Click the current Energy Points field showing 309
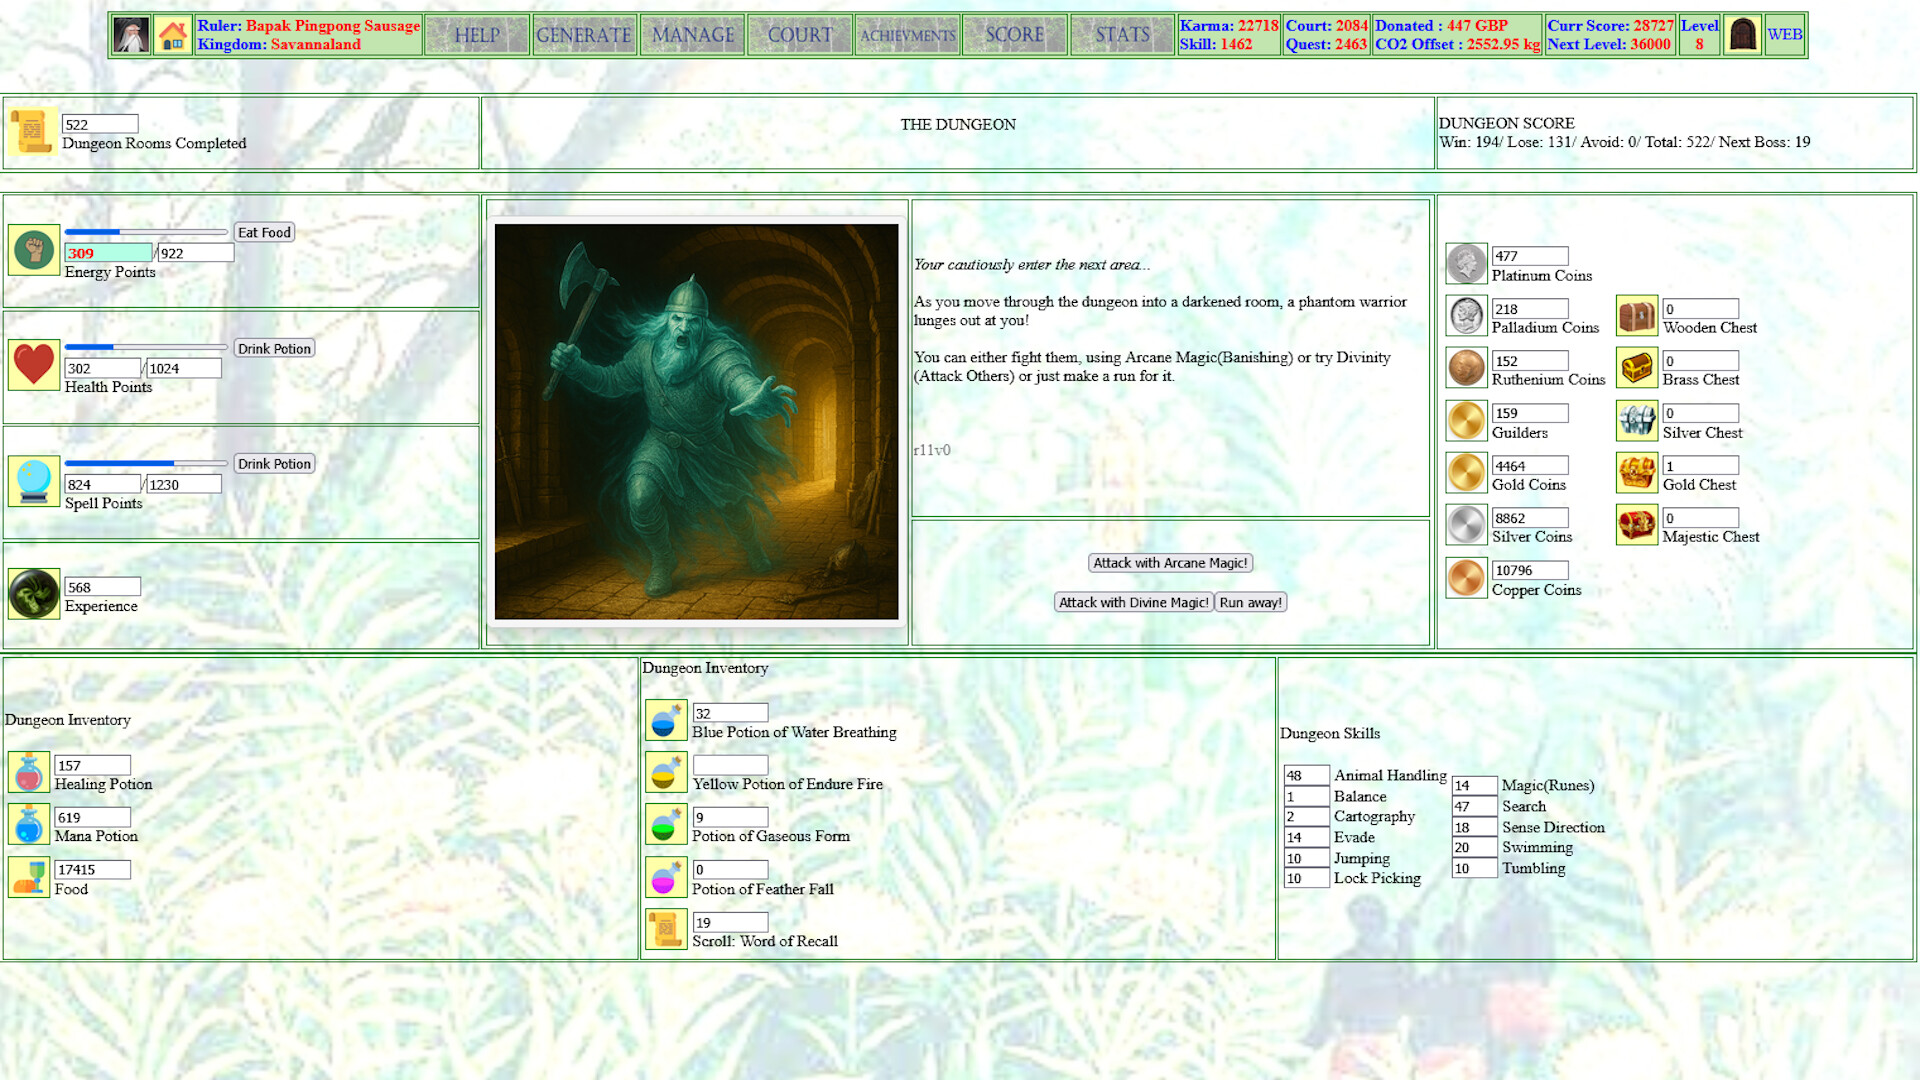Viewport: 1920px width, 1080px height. click(109, 253)
